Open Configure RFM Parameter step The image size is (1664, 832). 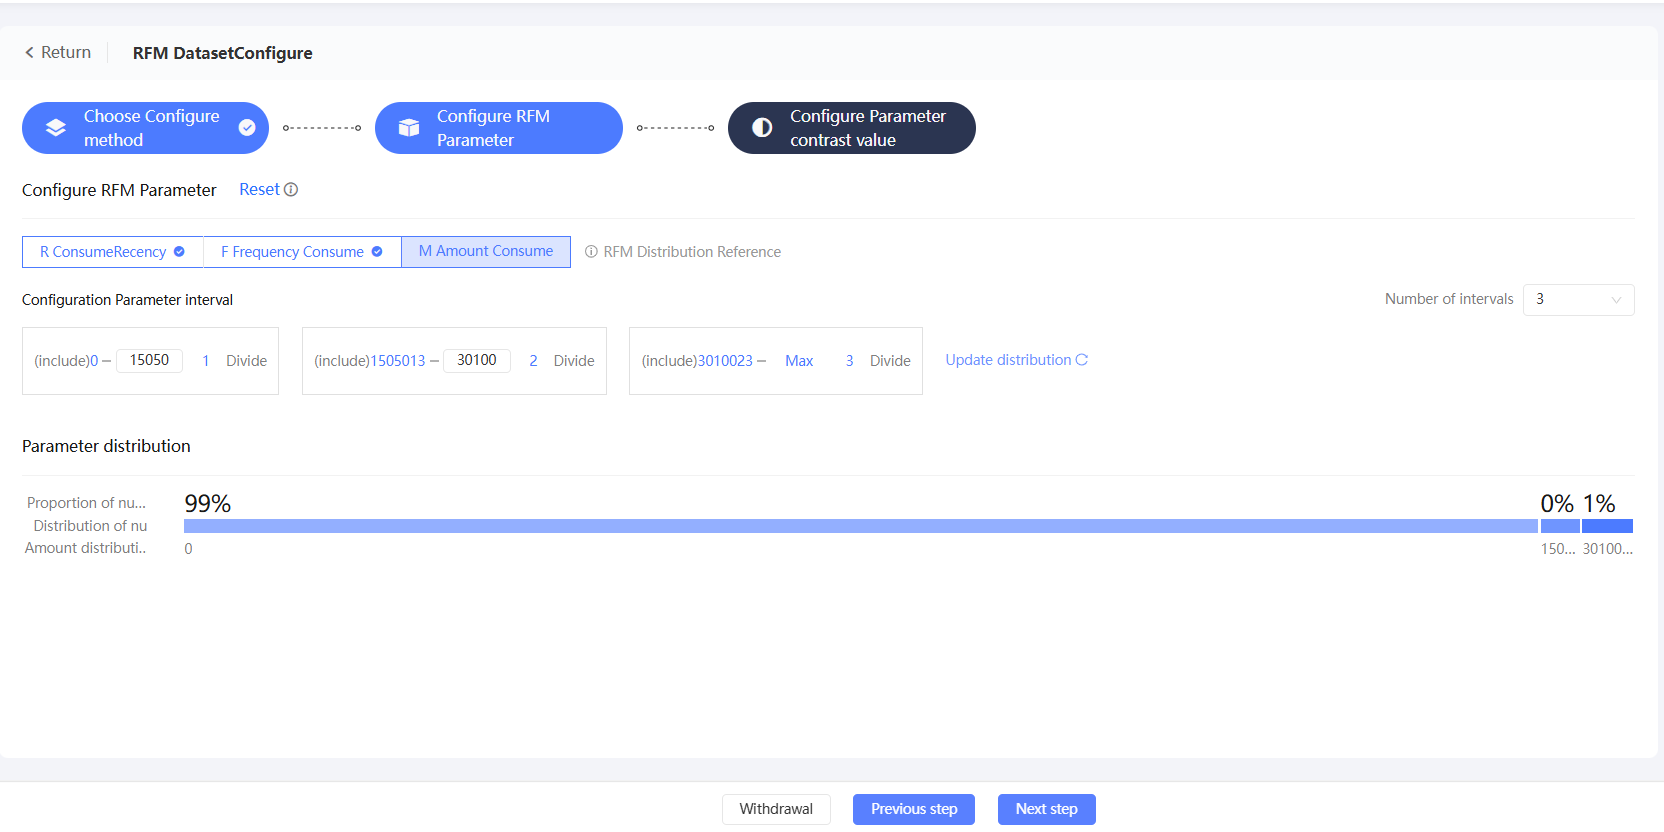click(x=498, y=128)
